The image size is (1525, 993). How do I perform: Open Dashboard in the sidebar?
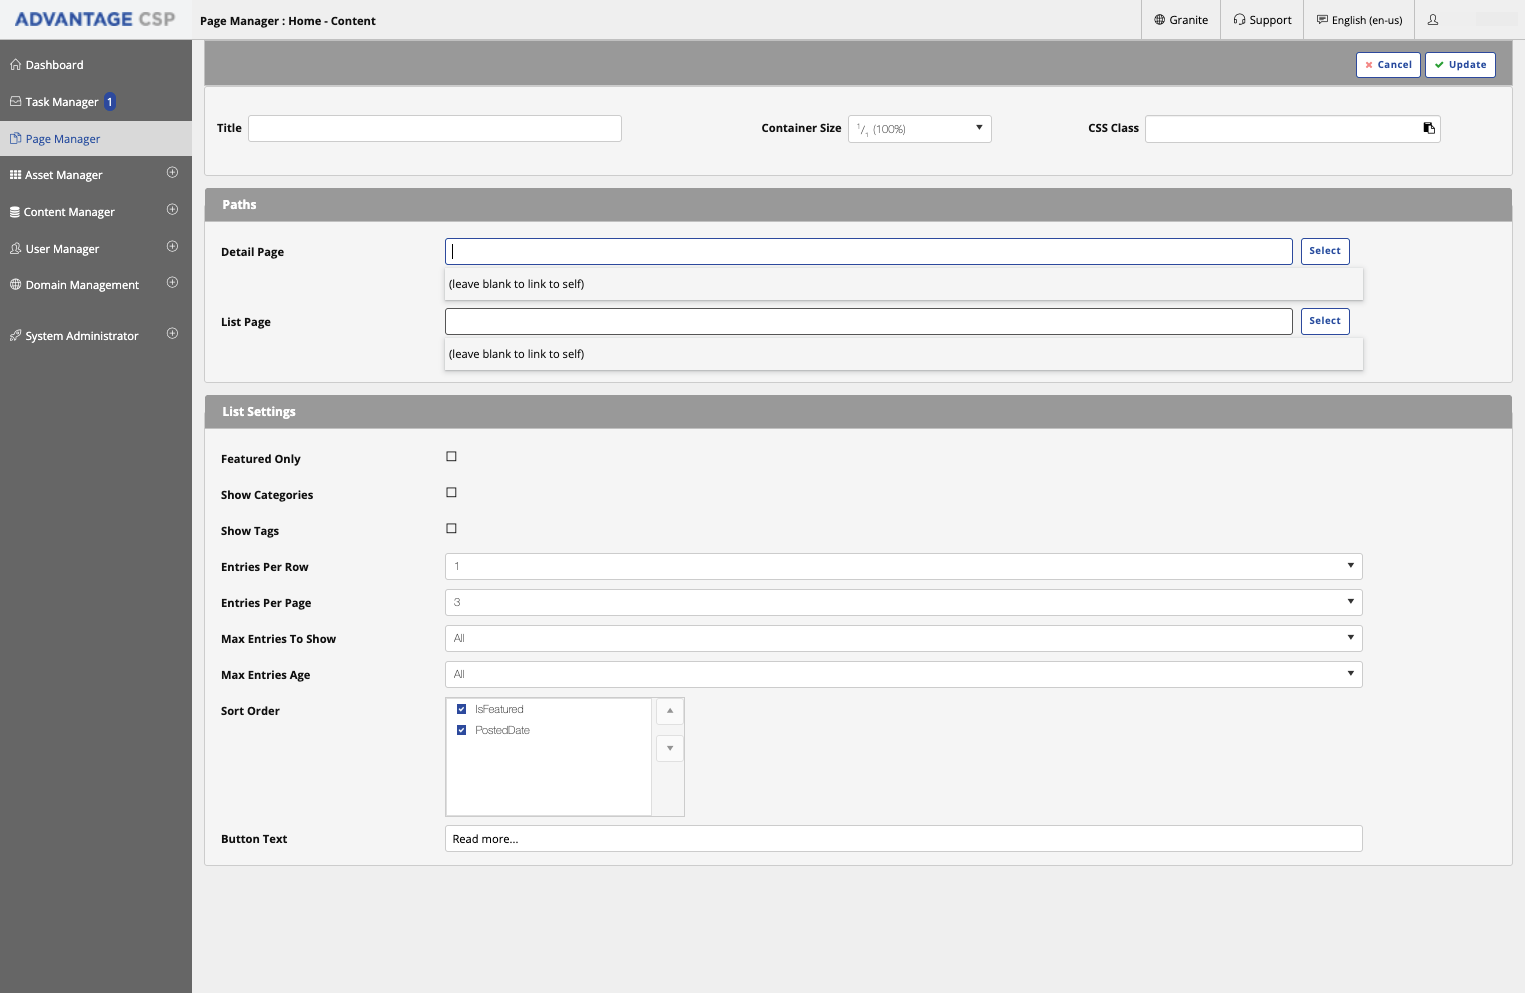point(96,65)
